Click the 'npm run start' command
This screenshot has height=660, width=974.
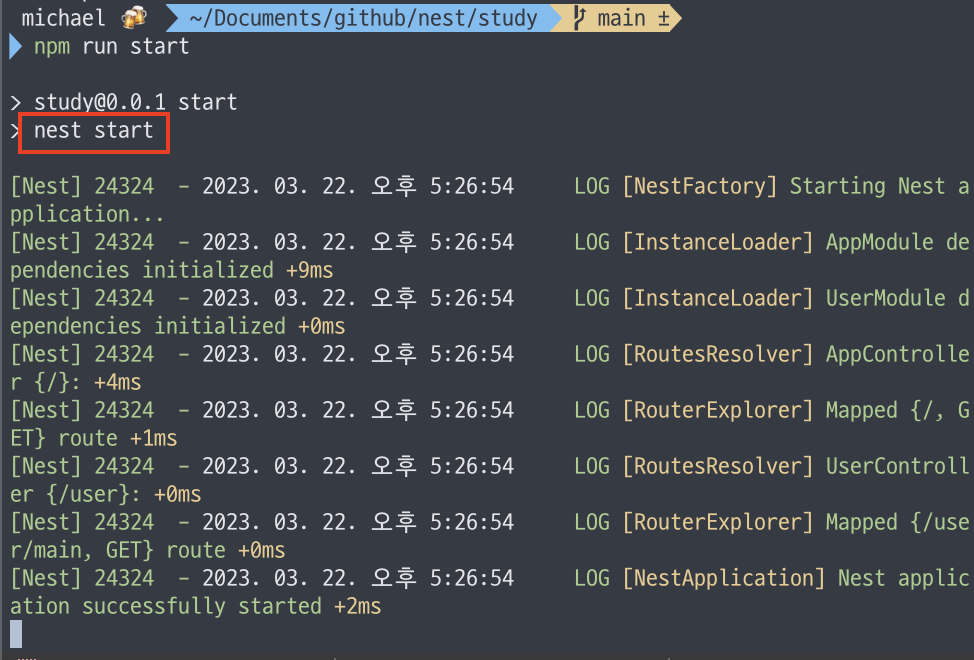coord(111,47)
